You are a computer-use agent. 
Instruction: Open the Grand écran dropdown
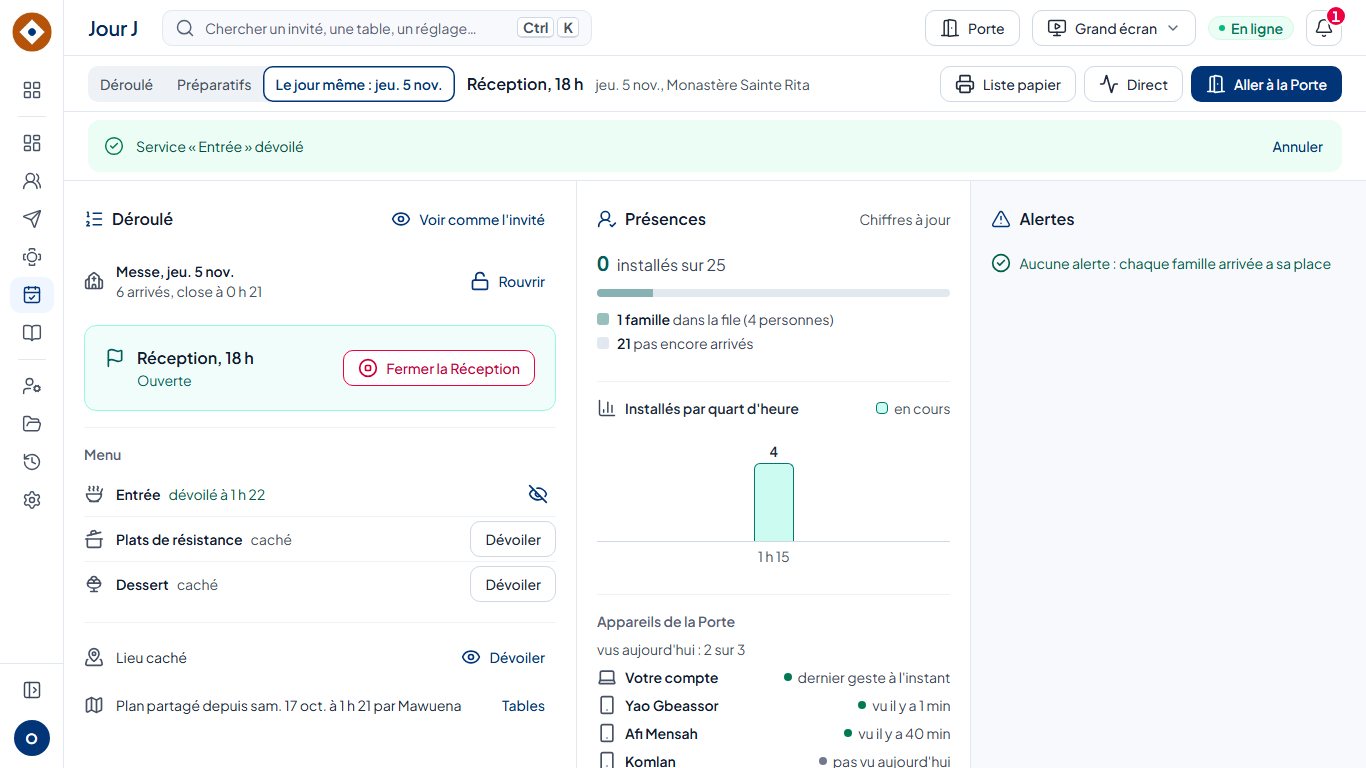click(x=1114, y=28)
